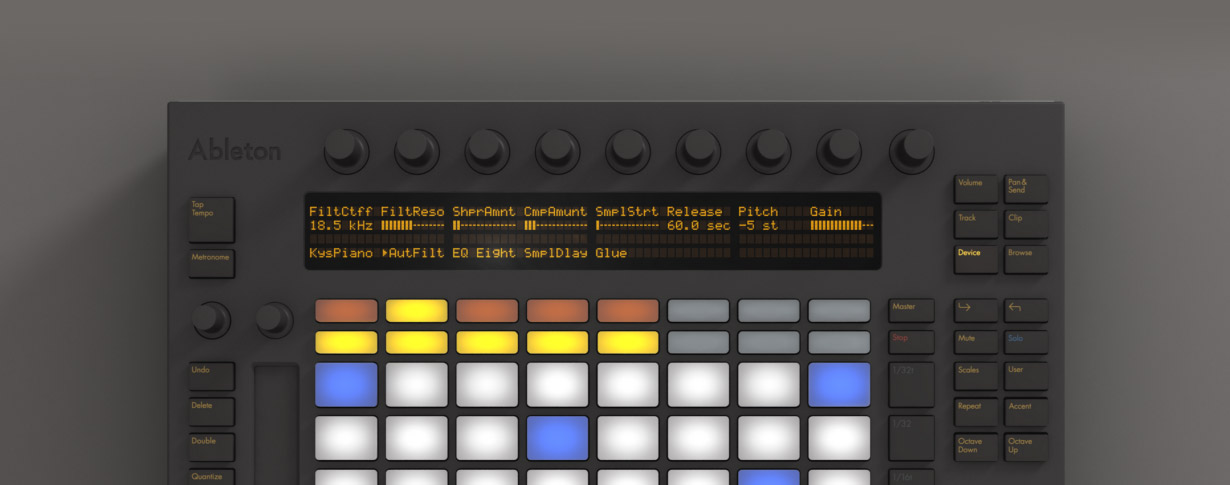
Task: Select the 1/32 repeat interval button
Action: (x=911, y=437)
